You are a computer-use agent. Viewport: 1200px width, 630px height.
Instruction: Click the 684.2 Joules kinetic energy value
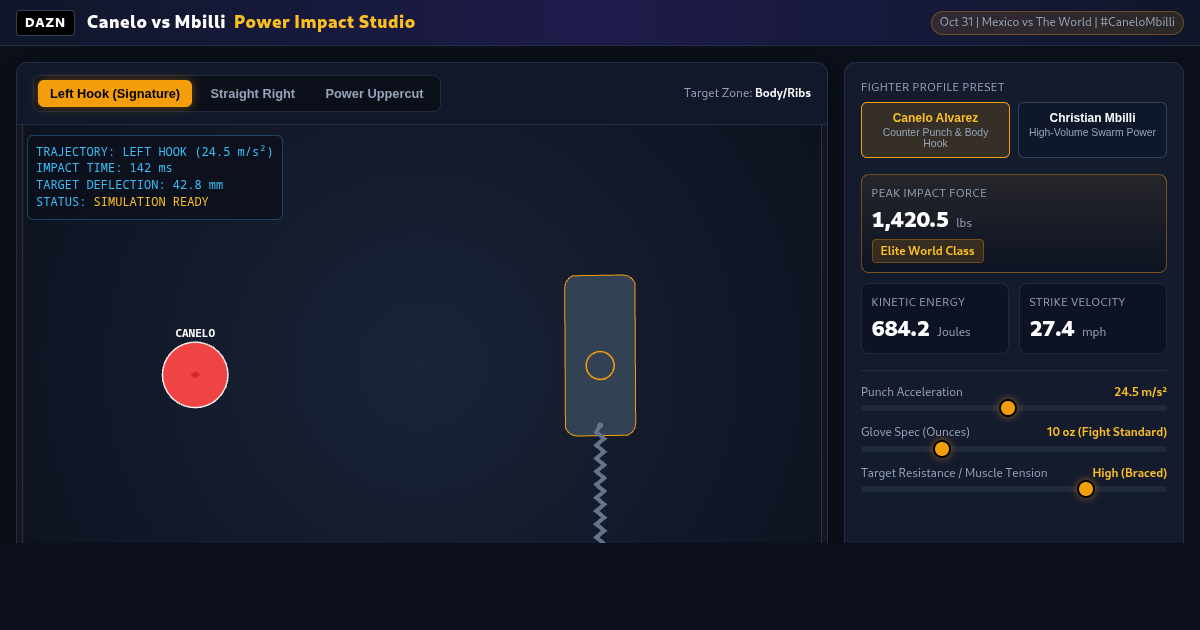[921, 329]
